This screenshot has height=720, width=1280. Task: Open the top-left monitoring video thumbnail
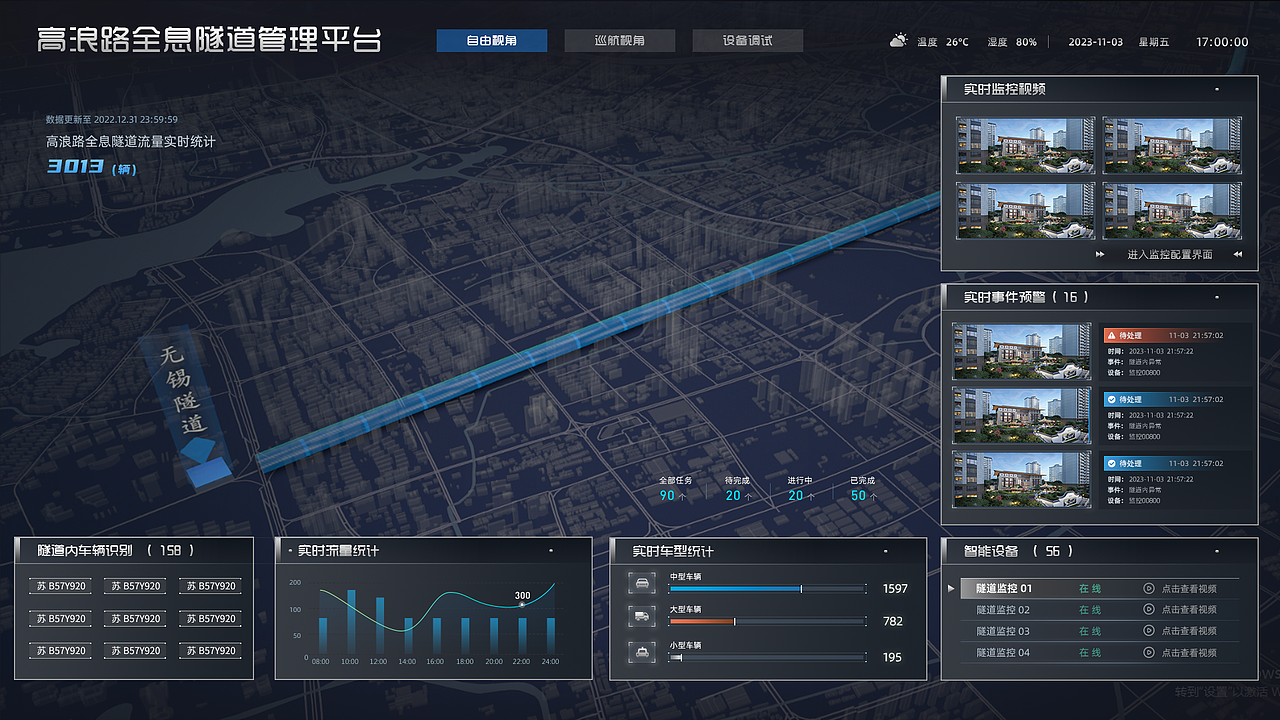[x=1024, y=146]
